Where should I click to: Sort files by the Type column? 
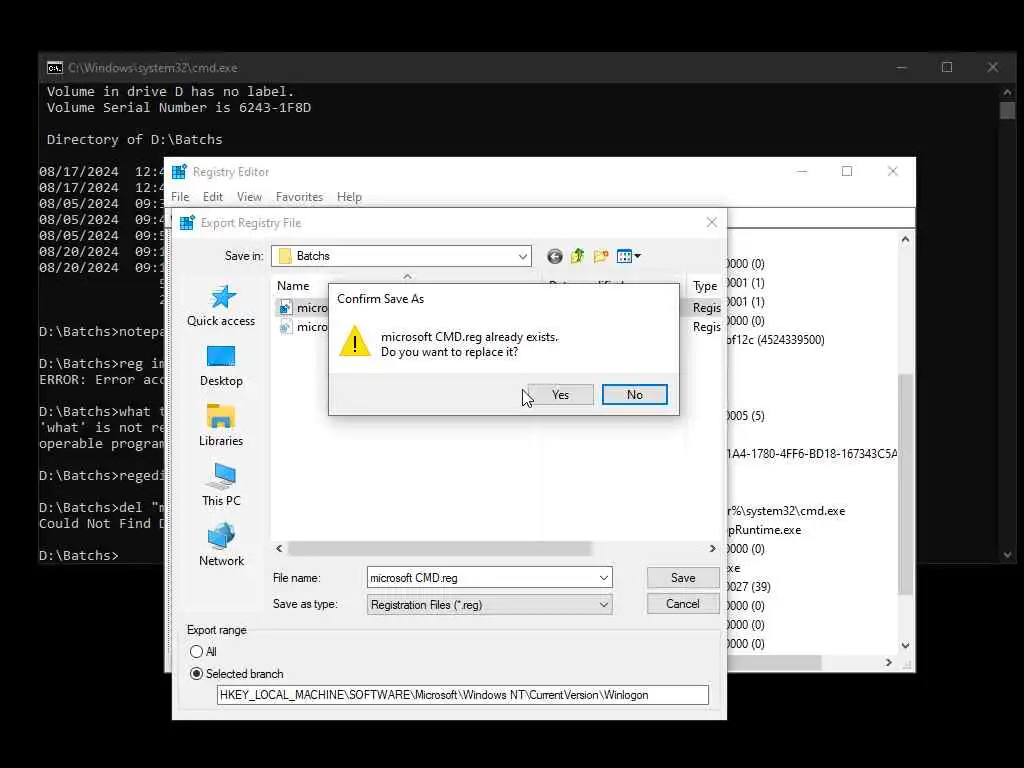705,286
